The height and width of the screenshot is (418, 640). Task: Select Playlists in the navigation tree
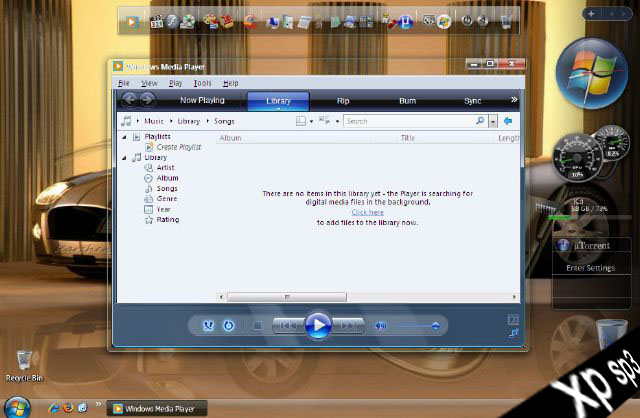coord(157,136)
